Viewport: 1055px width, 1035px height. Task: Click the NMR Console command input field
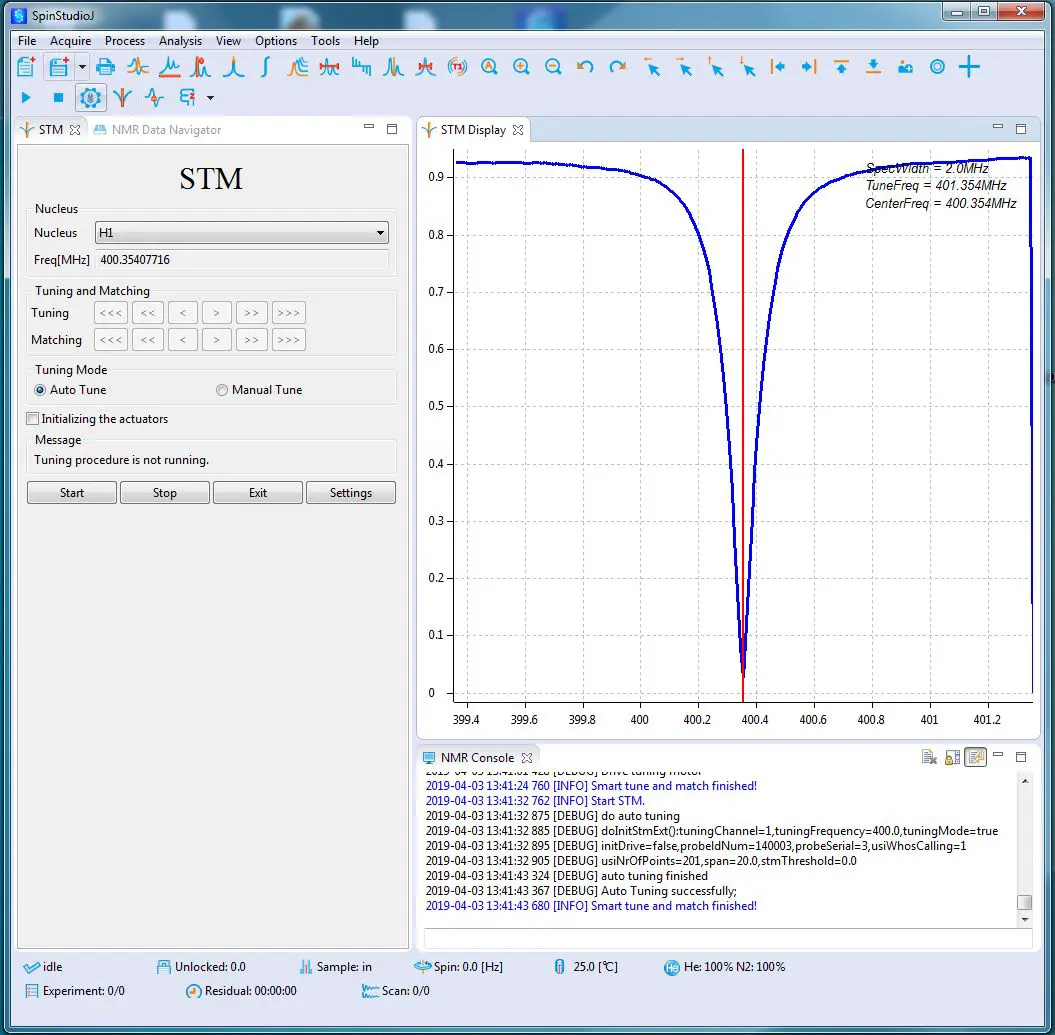[727, 939]
